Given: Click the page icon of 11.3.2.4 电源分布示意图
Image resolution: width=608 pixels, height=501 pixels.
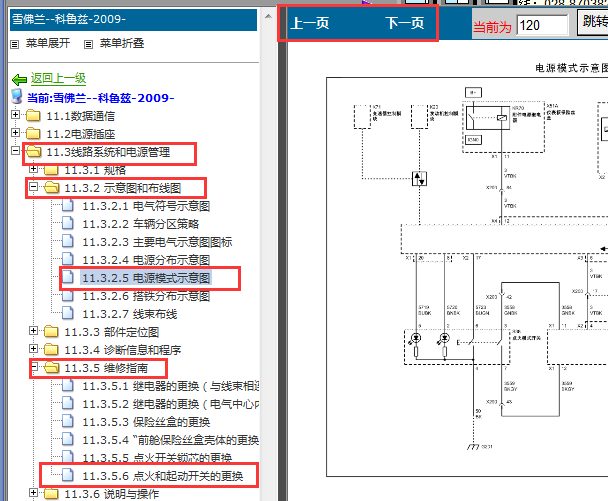Looking at the screenshot, I should [x=68, y=258].
